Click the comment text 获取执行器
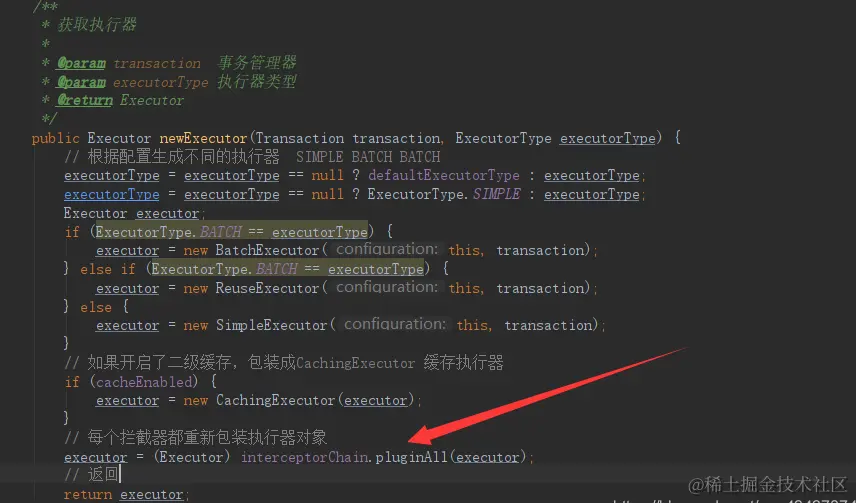Viewport: 856px width, 503px height. pos(97,25)
